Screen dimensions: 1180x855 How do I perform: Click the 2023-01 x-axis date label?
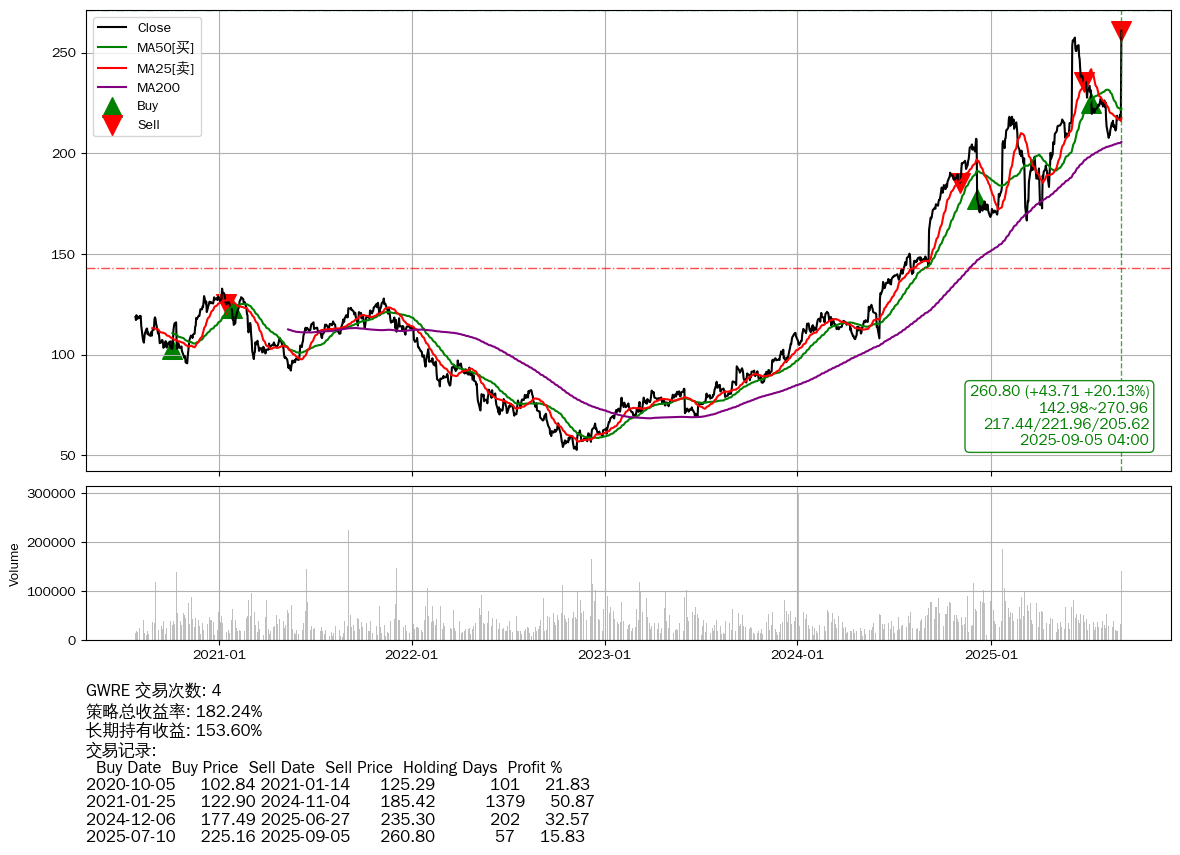pyautogui.click(x=605, y=656)
